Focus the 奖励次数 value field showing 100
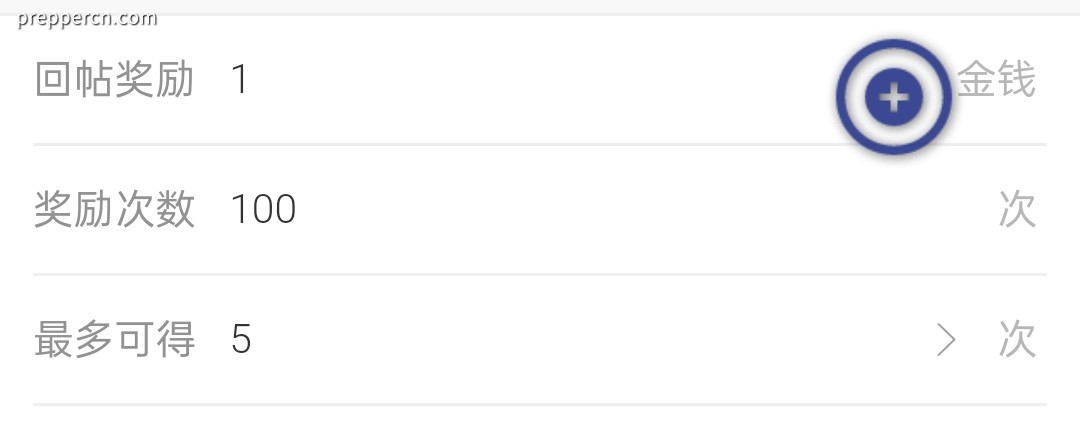Viewport: 1080px width, 432px height. coord(263,209)
